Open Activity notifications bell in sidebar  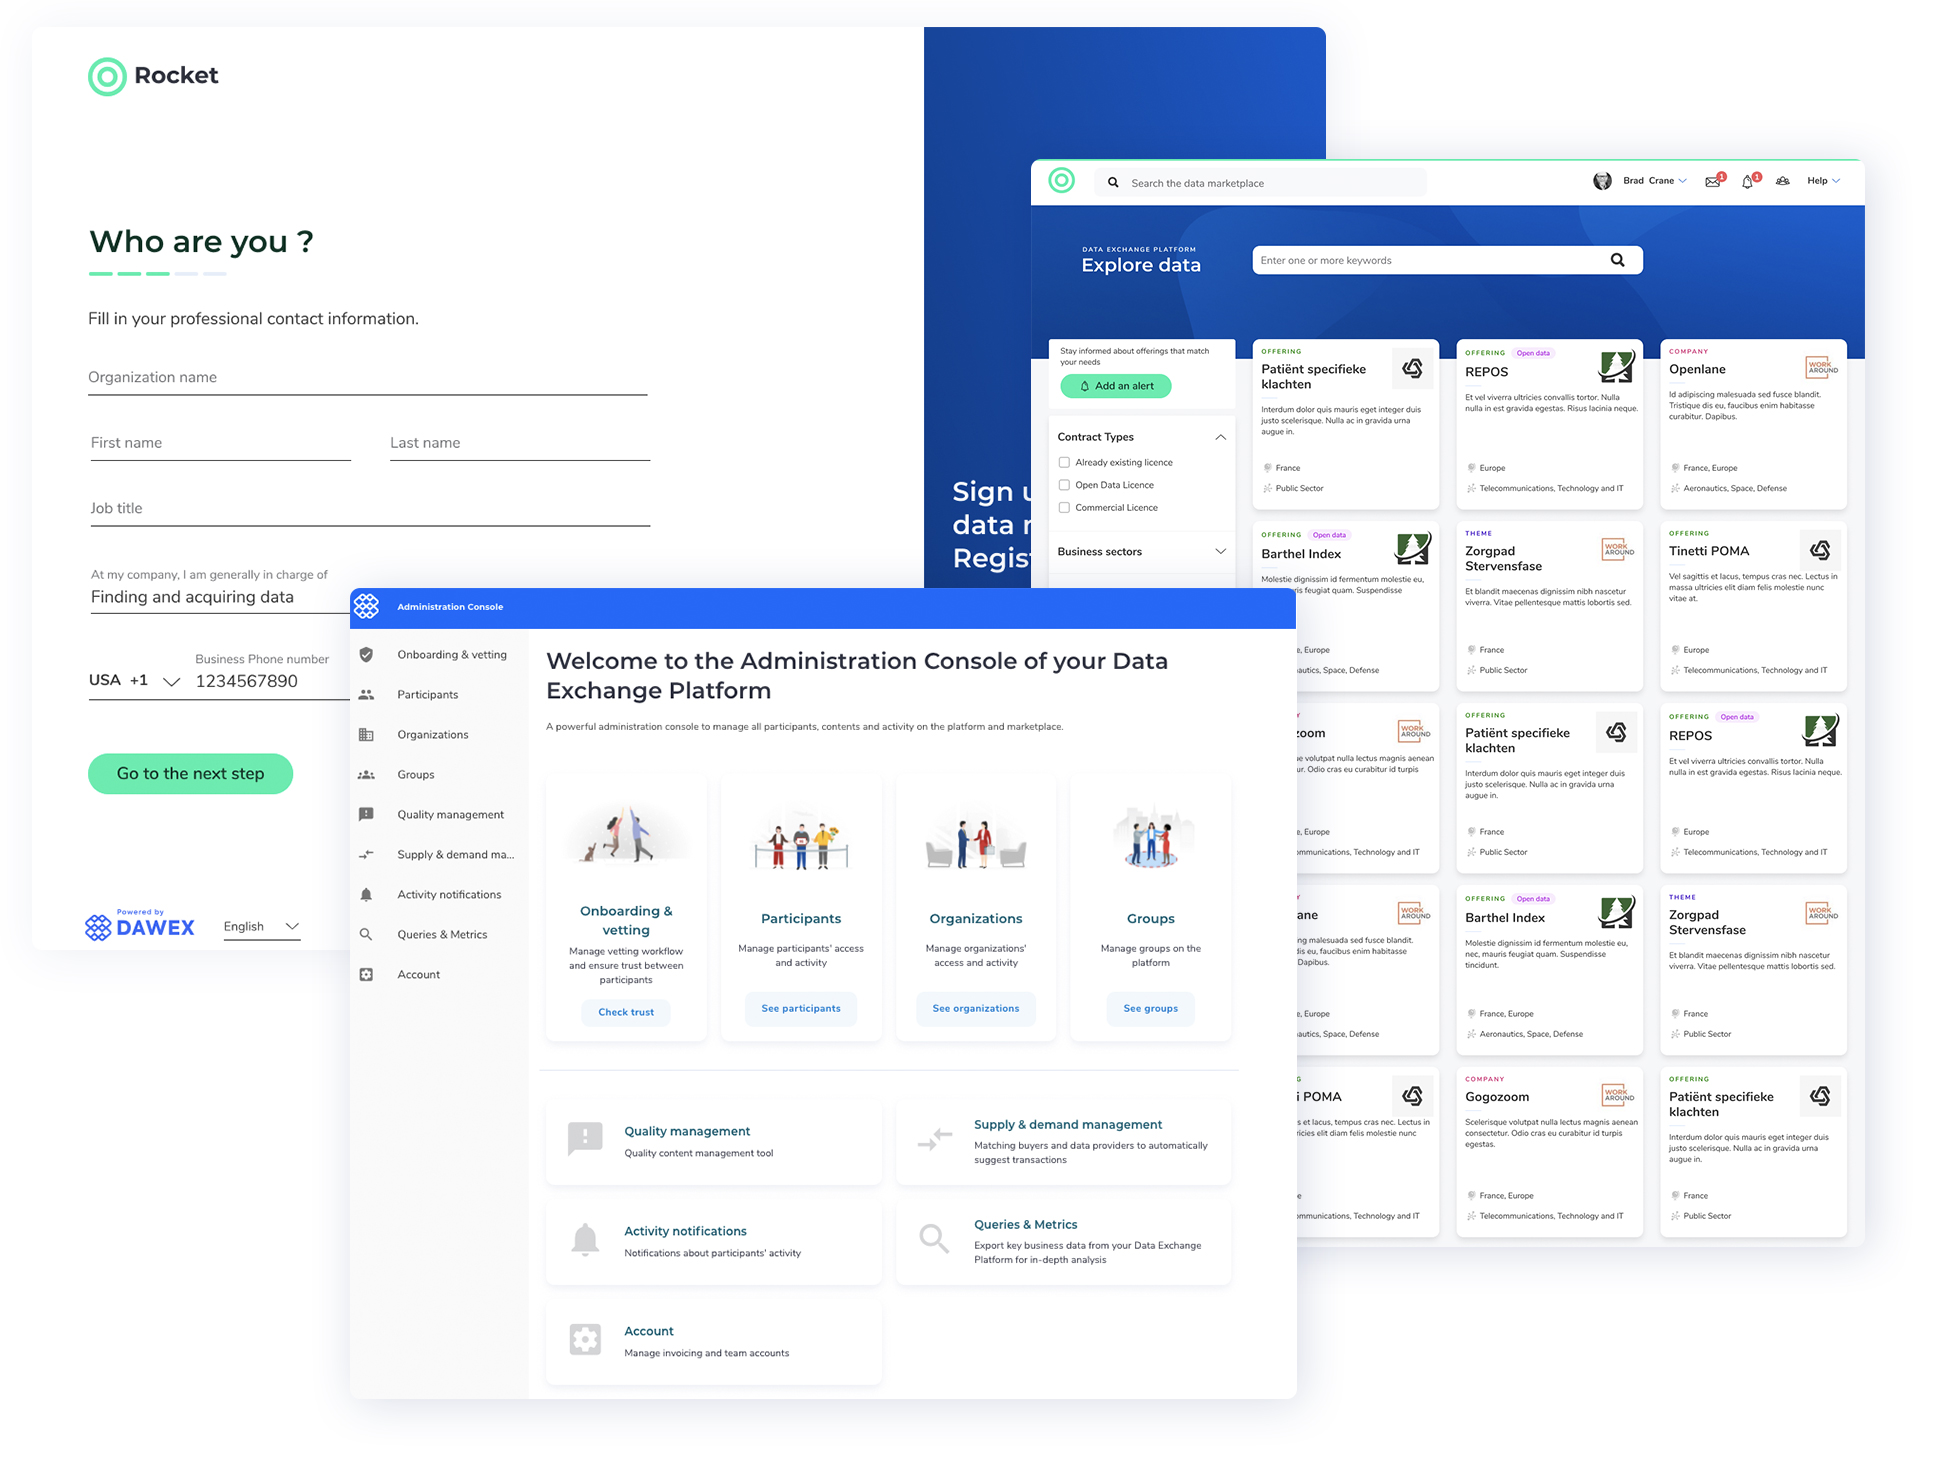coord(367,894)
